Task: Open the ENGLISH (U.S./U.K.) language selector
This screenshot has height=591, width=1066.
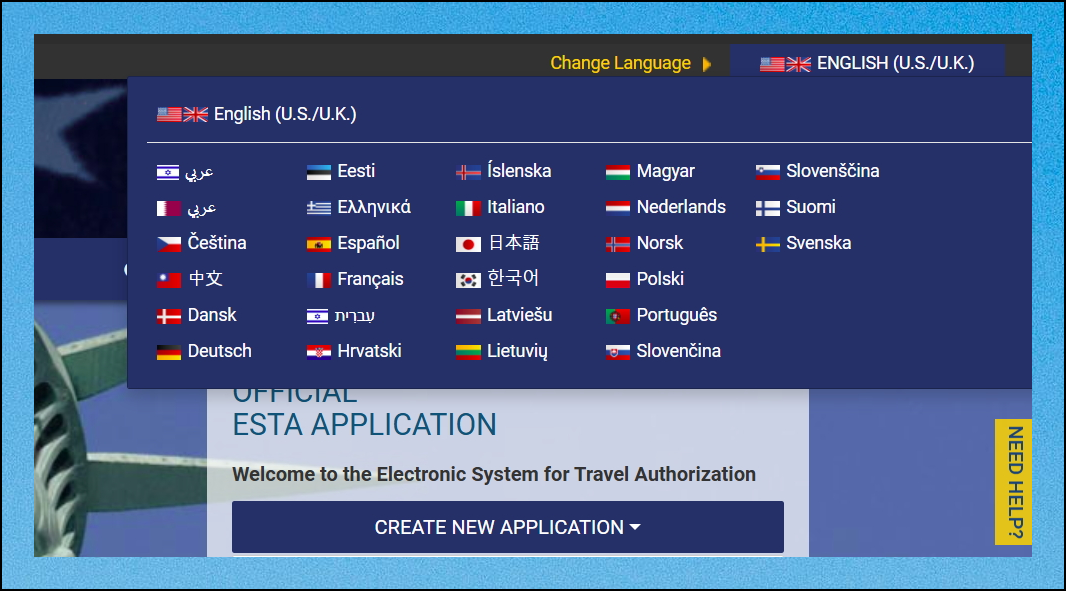Action: [x=867, y=63]
